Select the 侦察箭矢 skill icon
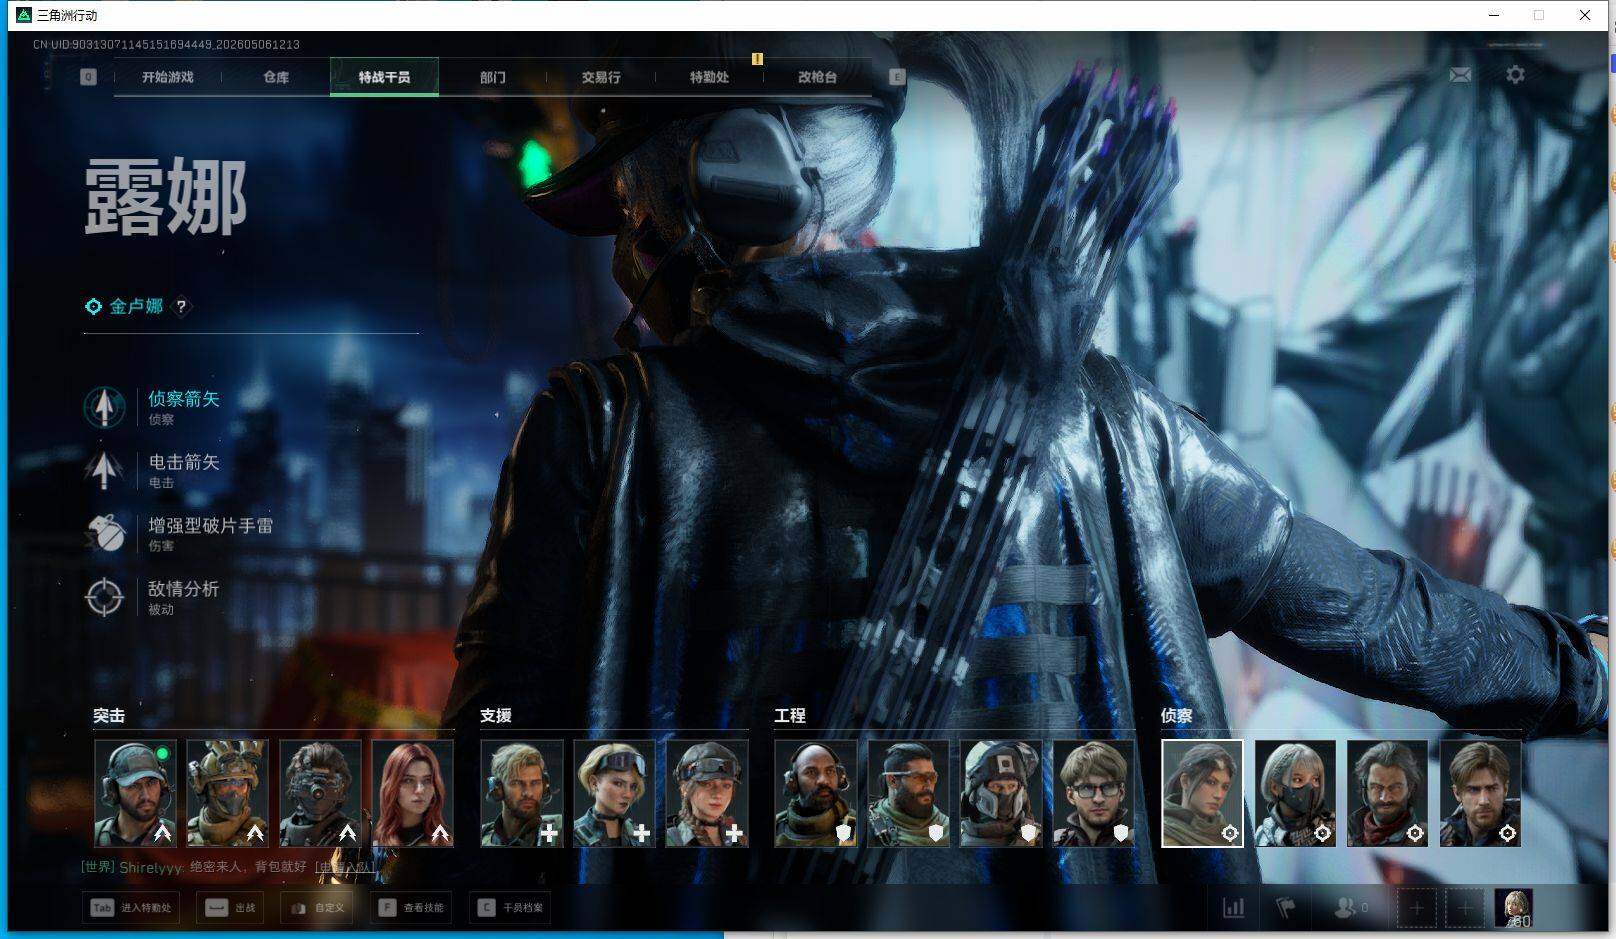The height and width of the screenshot is (939, 1616). (104, 407)
